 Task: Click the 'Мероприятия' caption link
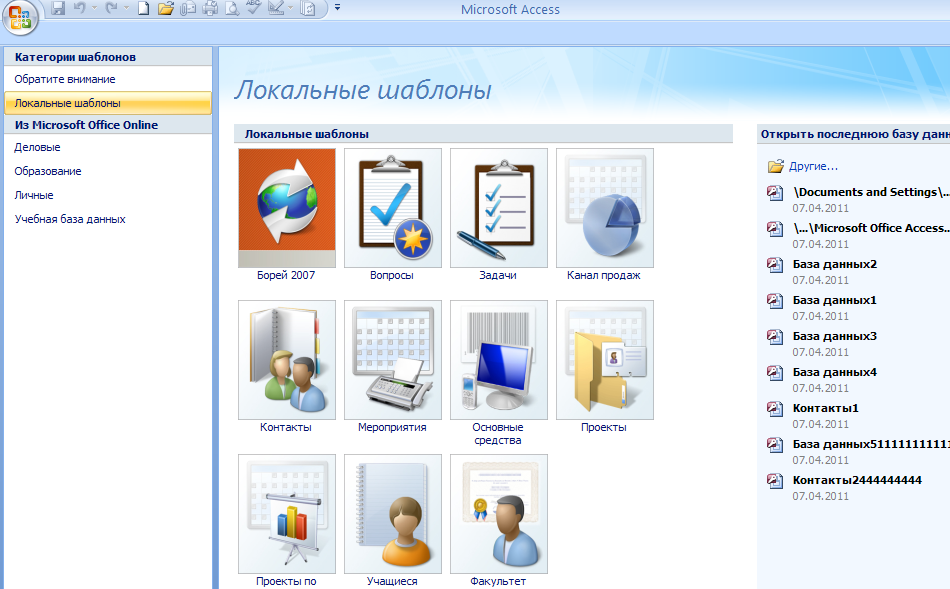coord(392,427)
